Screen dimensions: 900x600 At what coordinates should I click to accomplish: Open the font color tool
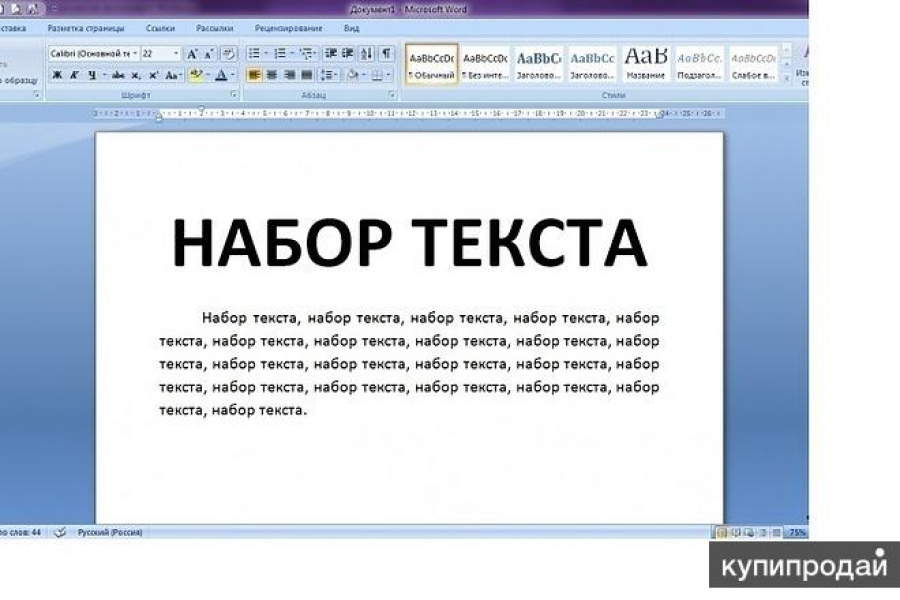tap(222, 74)
